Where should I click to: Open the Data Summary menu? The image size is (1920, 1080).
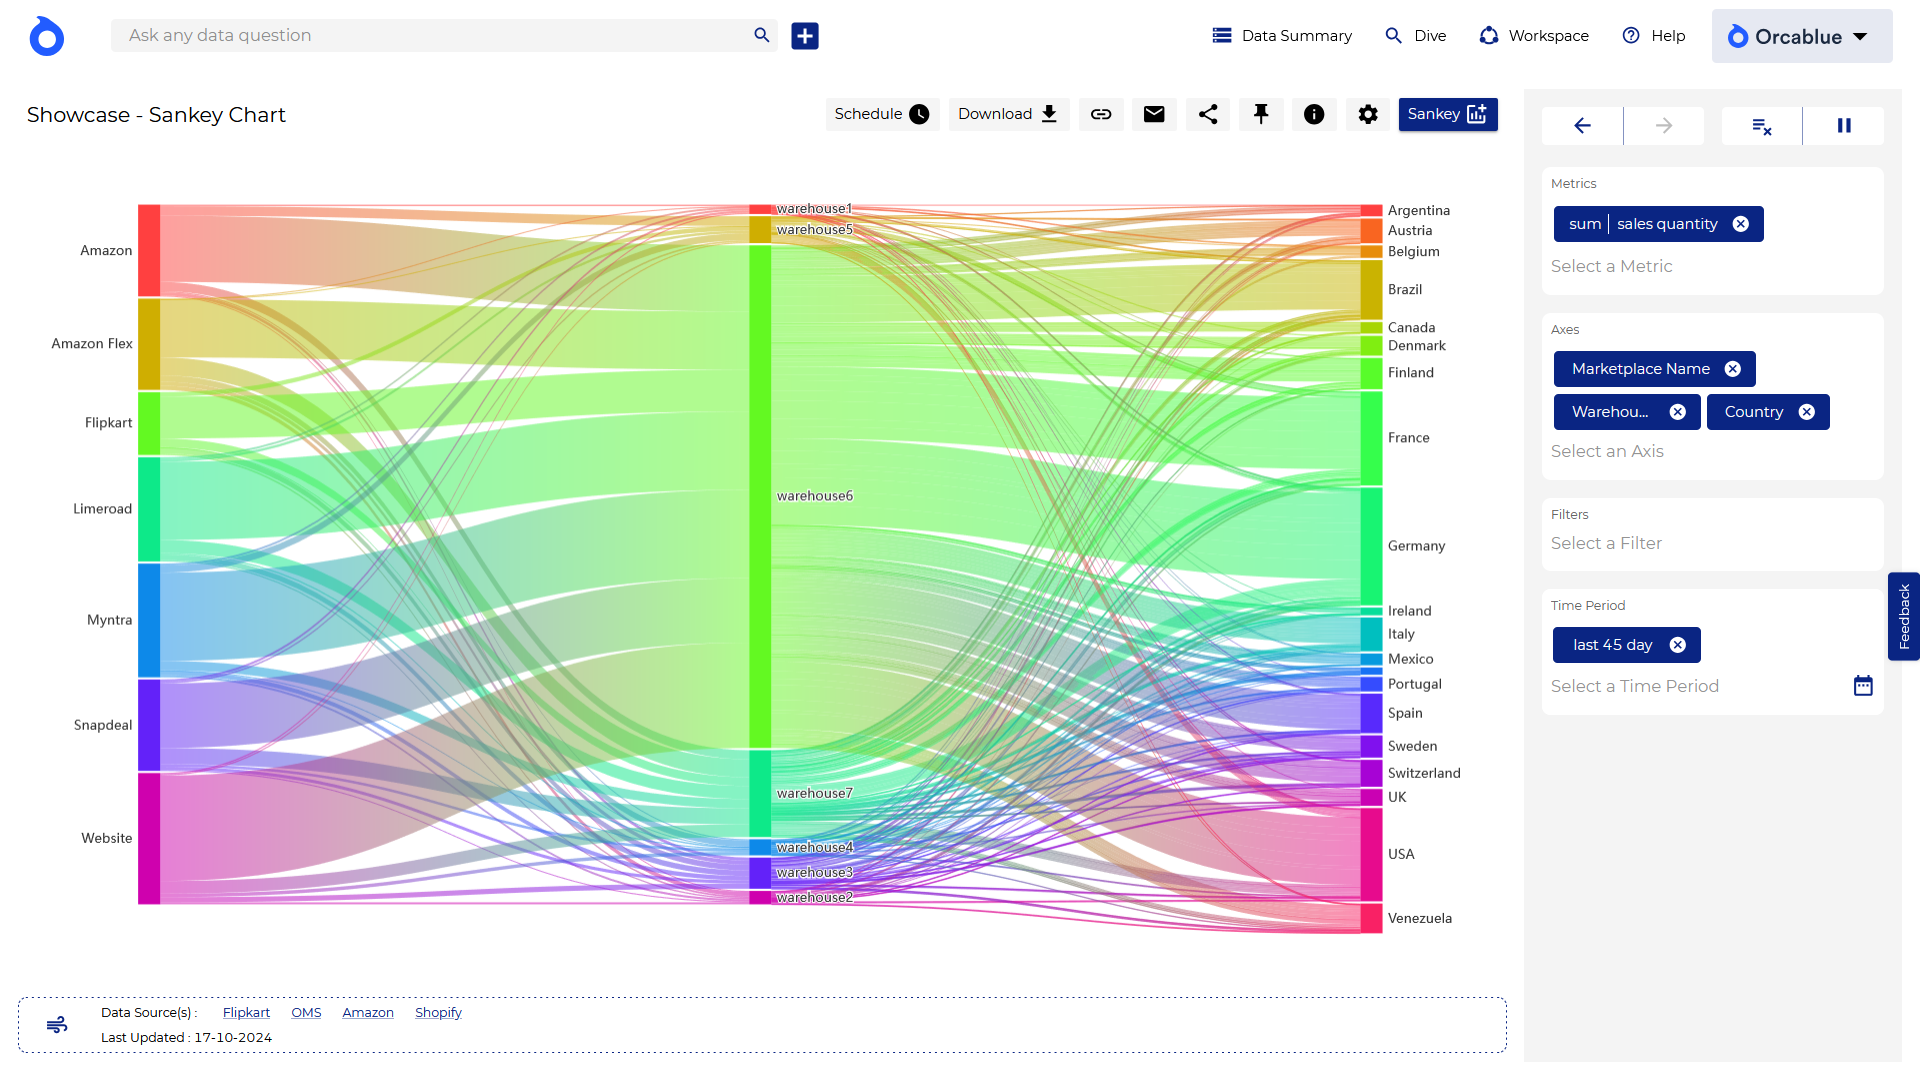click(x=1282, y=36)
